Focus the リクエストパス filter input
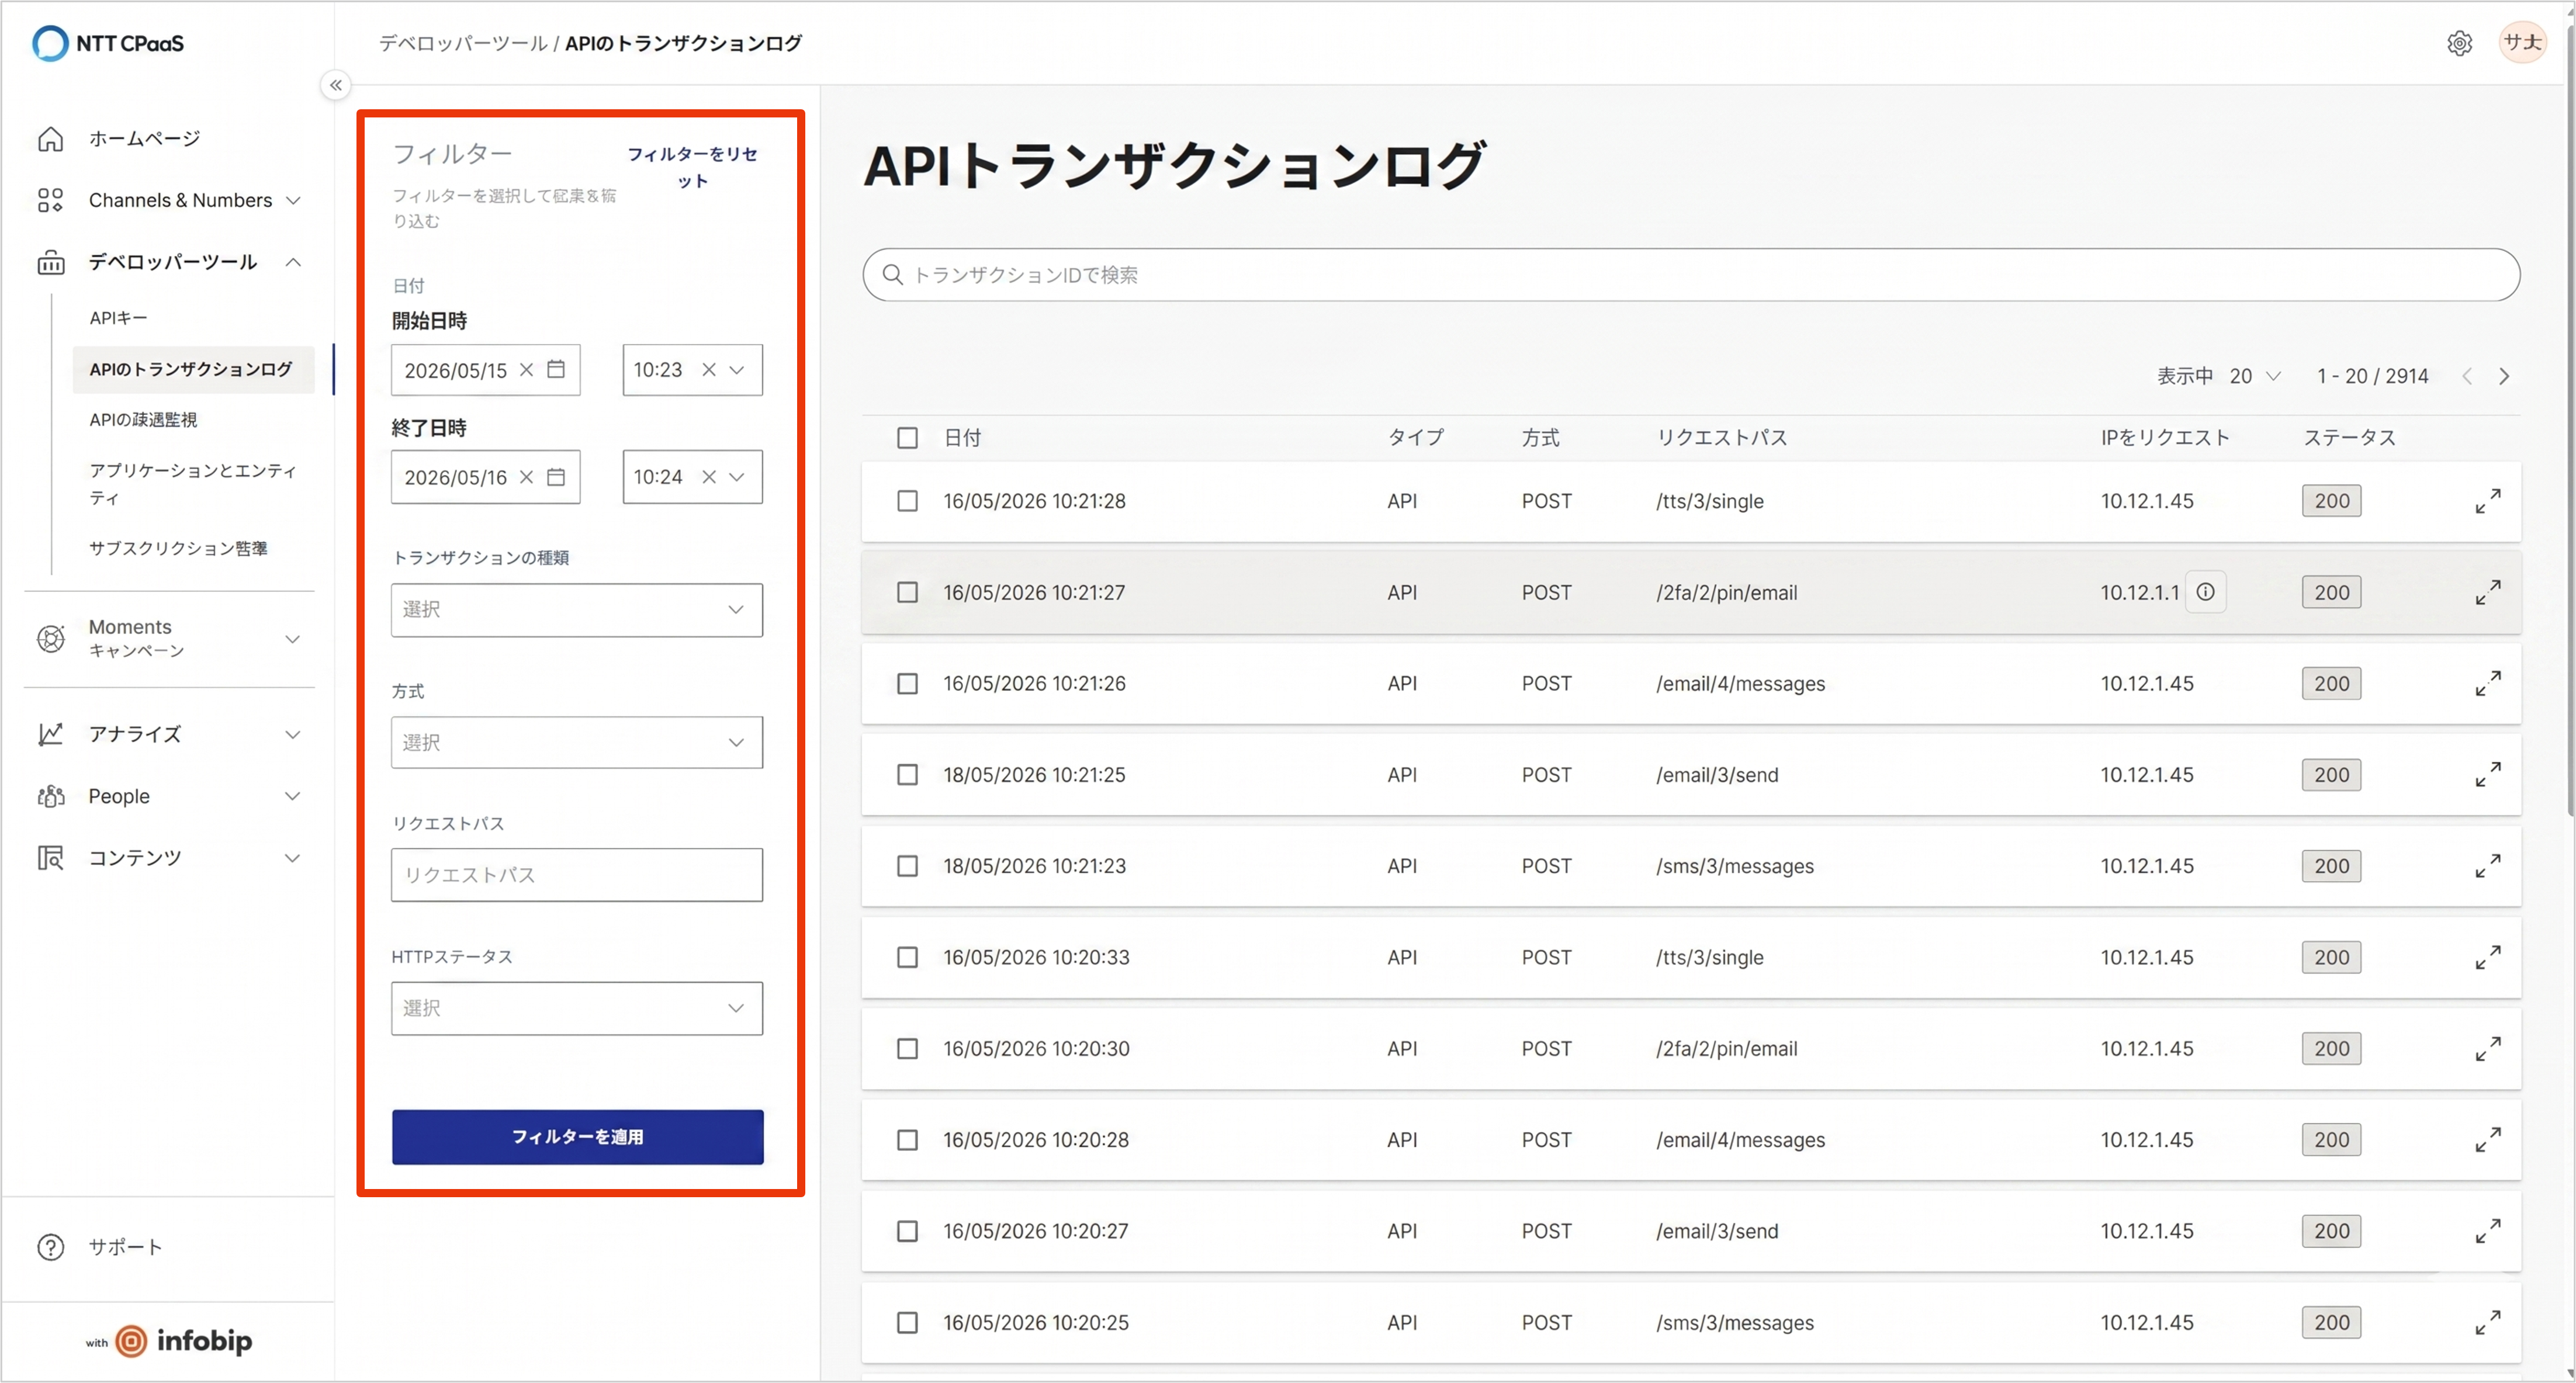The width and height of the screenshot is (2576, 1383). [x=577, y=875]
